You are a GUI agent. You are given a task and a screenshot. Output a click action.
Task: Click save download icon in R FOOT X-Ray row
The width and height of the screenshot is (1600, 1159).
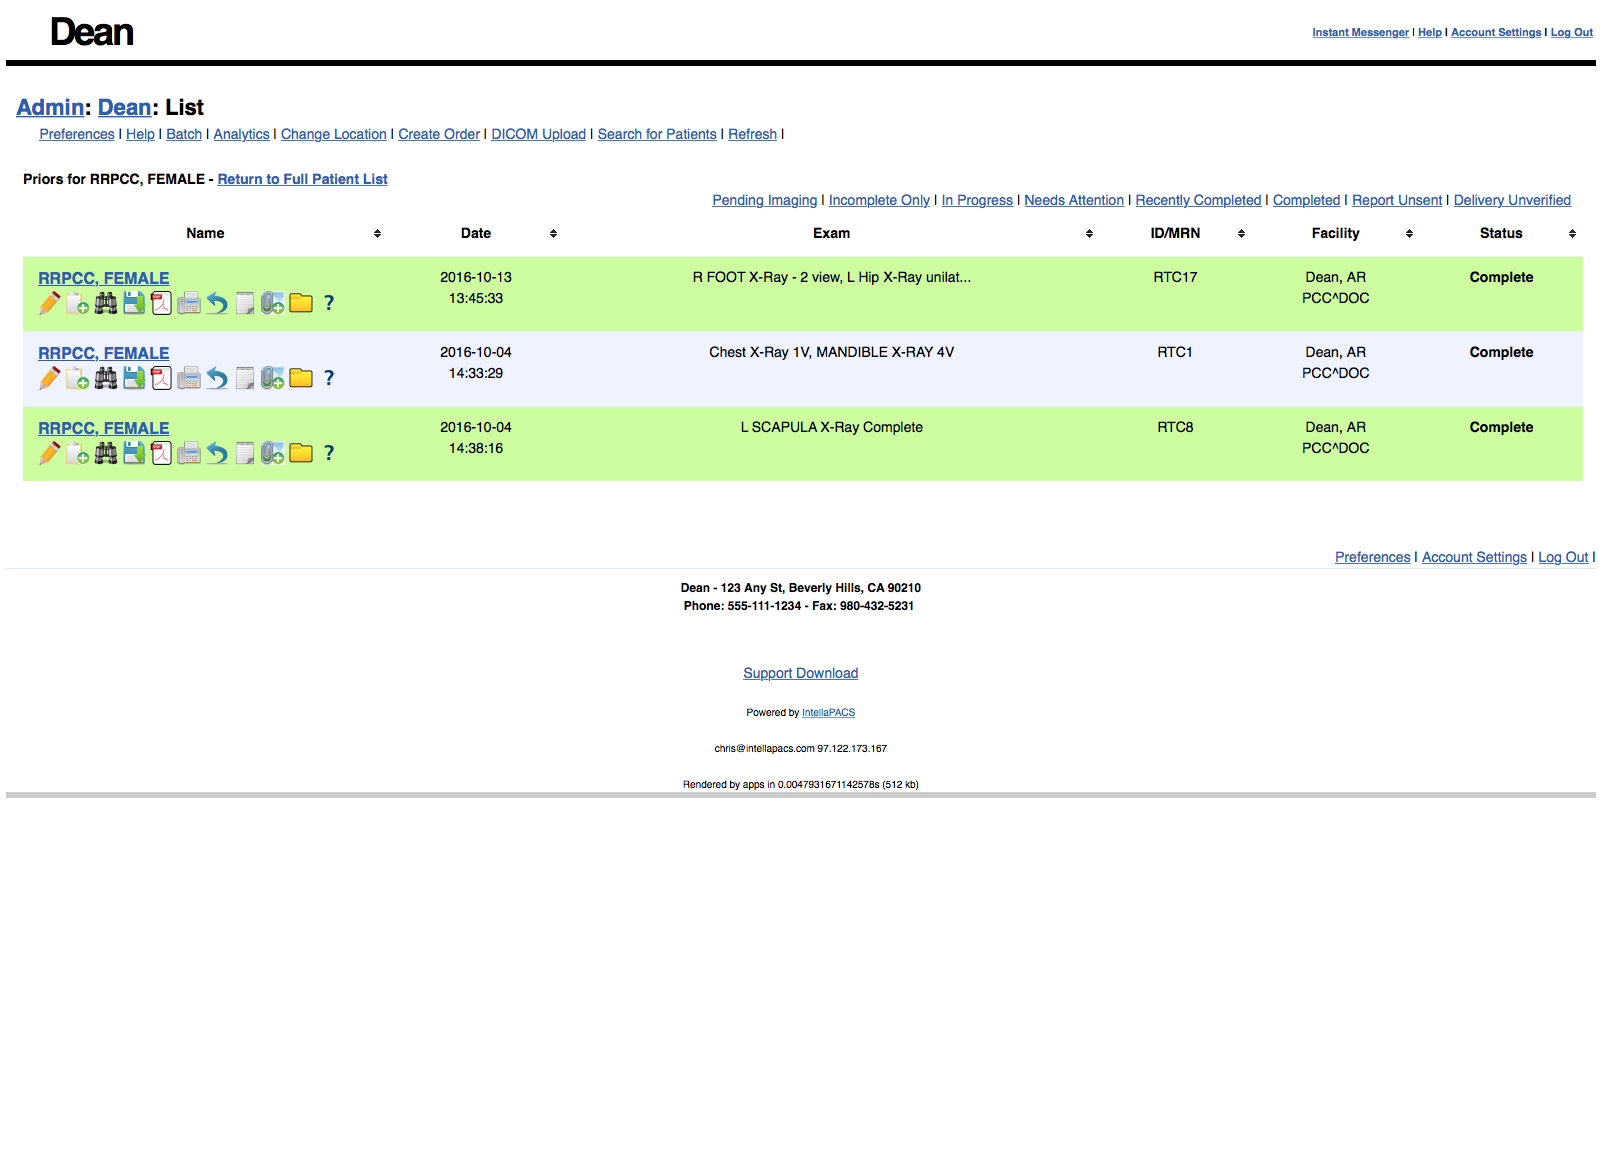pyautogui.click(x=133, y=303)
